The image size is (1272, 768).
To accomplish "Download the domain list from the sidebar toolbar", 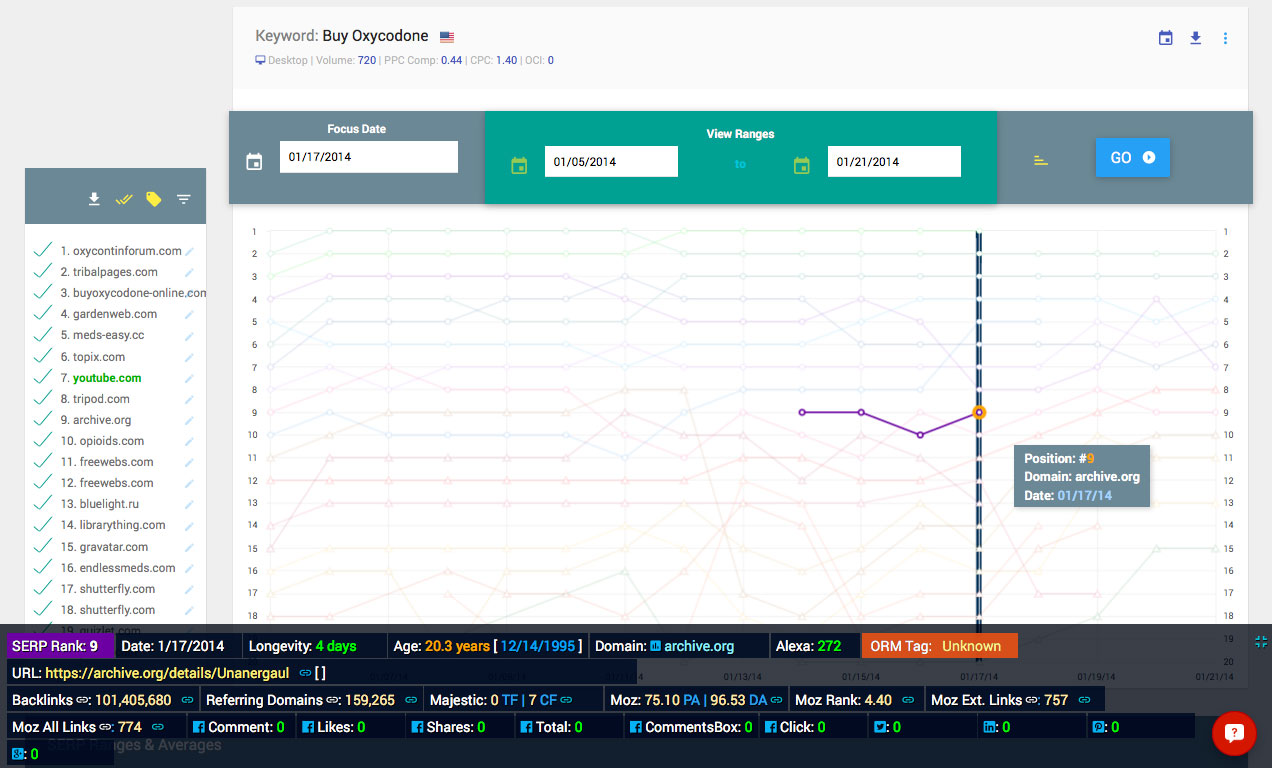I will point(94,199).
